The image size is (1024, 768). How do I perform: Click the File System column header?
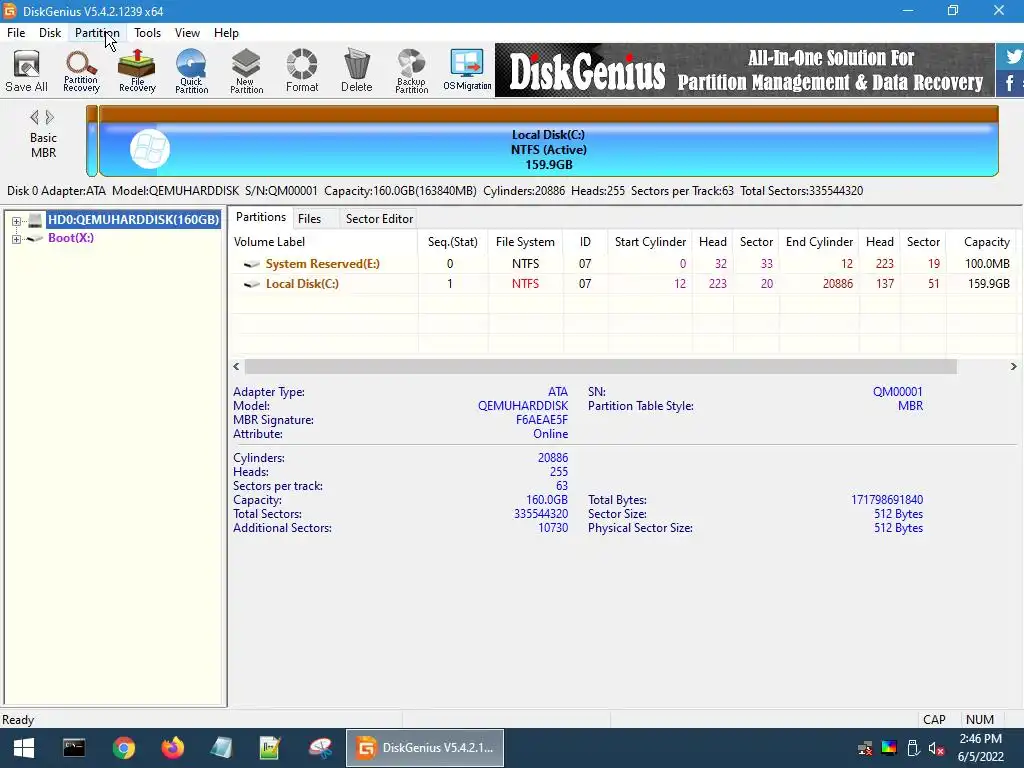point(525,242)
